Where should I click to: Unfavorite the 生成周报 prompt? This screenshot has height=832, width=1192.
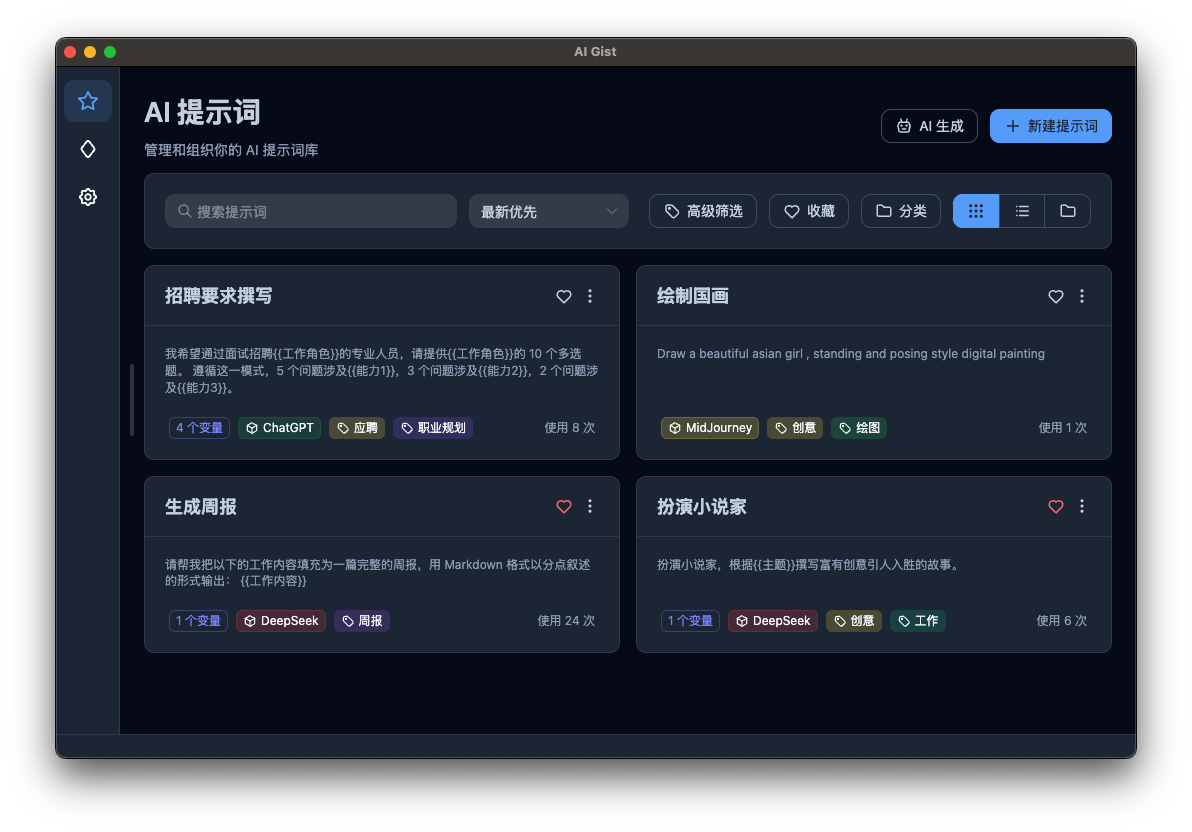point(563,507)
